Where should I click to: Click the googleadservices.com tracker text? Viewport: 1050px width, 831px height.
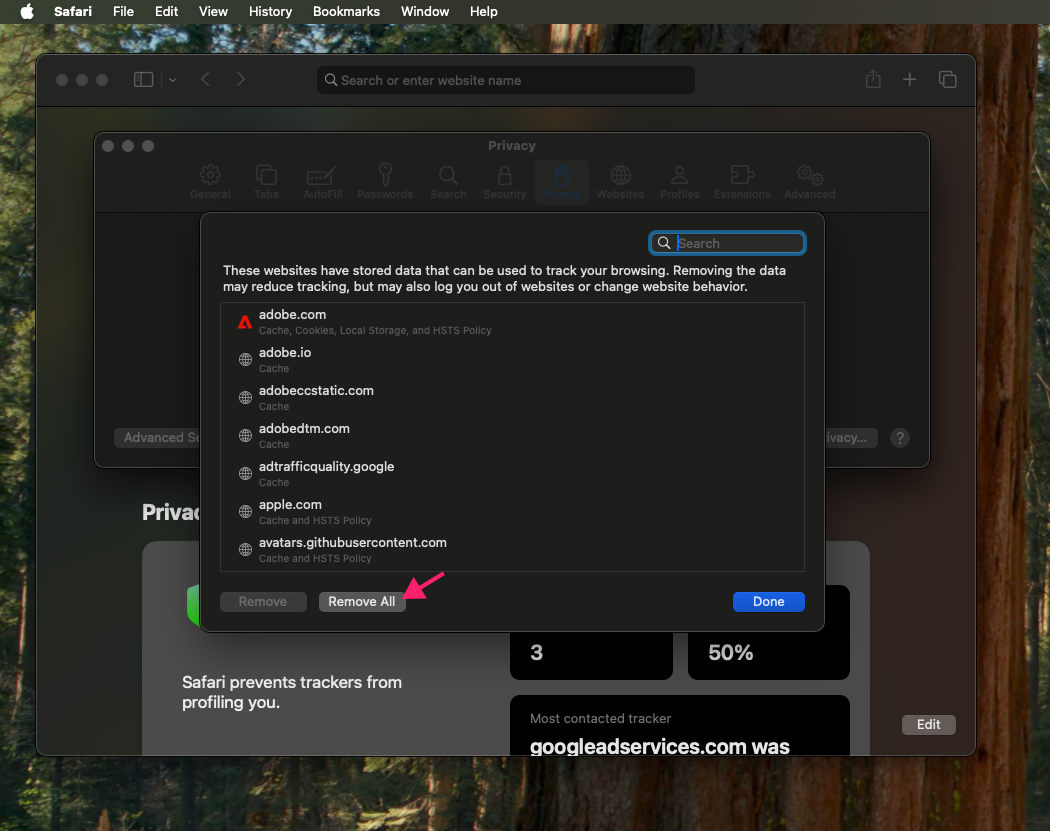[x=660, y=746]
